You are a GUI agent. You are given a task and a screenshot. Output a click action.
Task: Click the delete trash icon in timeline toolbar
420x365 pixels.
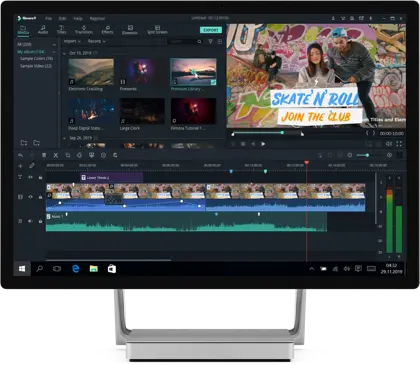(x=44, y=155)
